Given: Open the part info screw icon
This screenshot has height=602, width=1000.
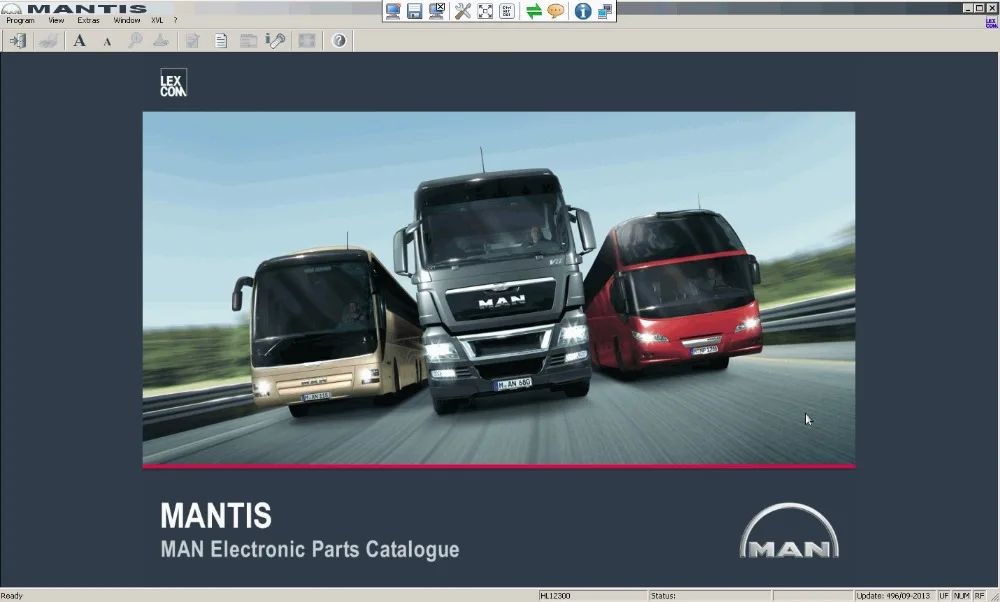Looking at the screenshot, I should pyautogui.click(x=275, y=41).
